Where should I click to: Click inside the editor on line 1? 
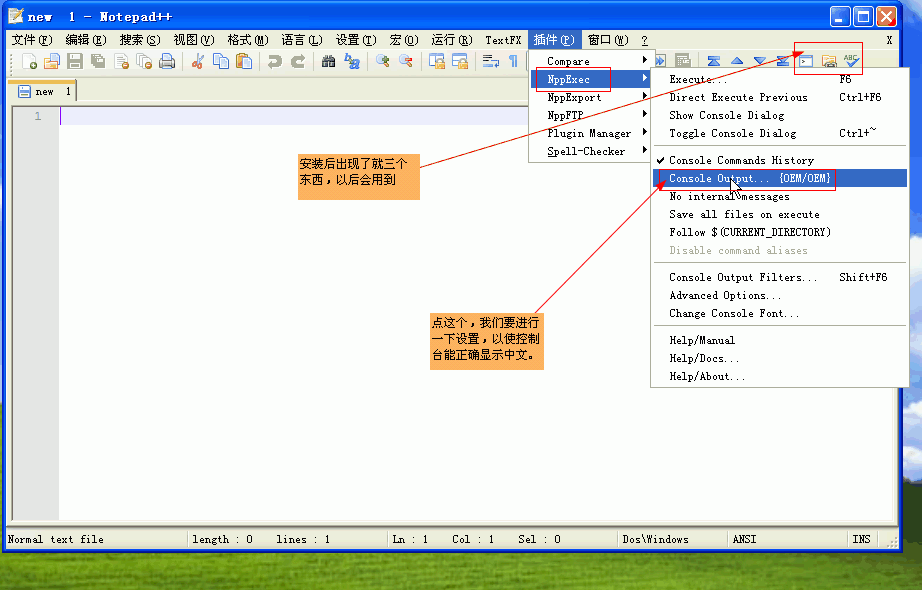click(x=294, y=116)
